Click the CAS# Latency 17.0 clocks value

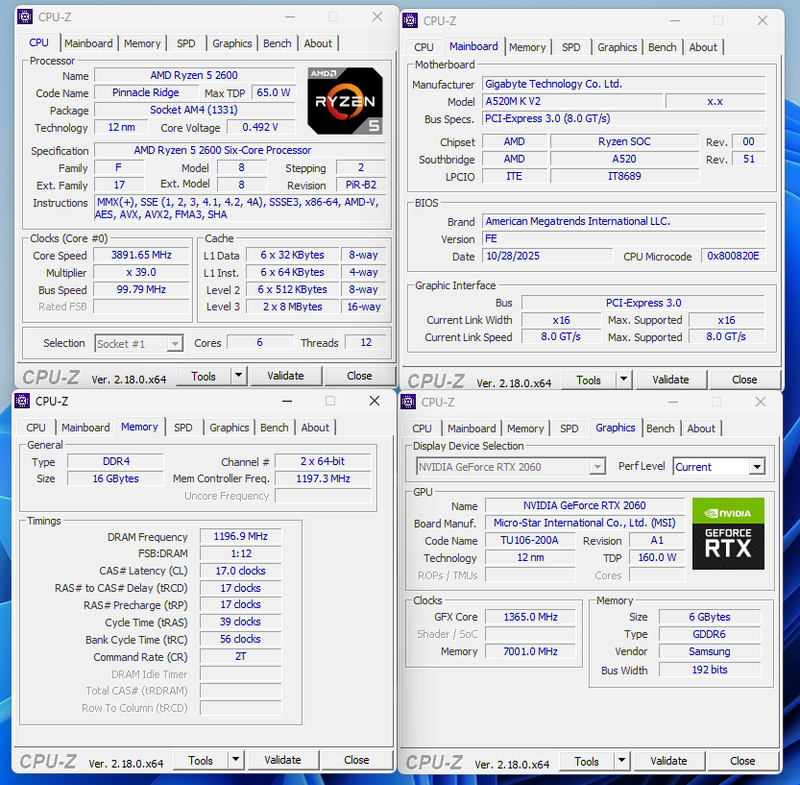tap(240, 571)
